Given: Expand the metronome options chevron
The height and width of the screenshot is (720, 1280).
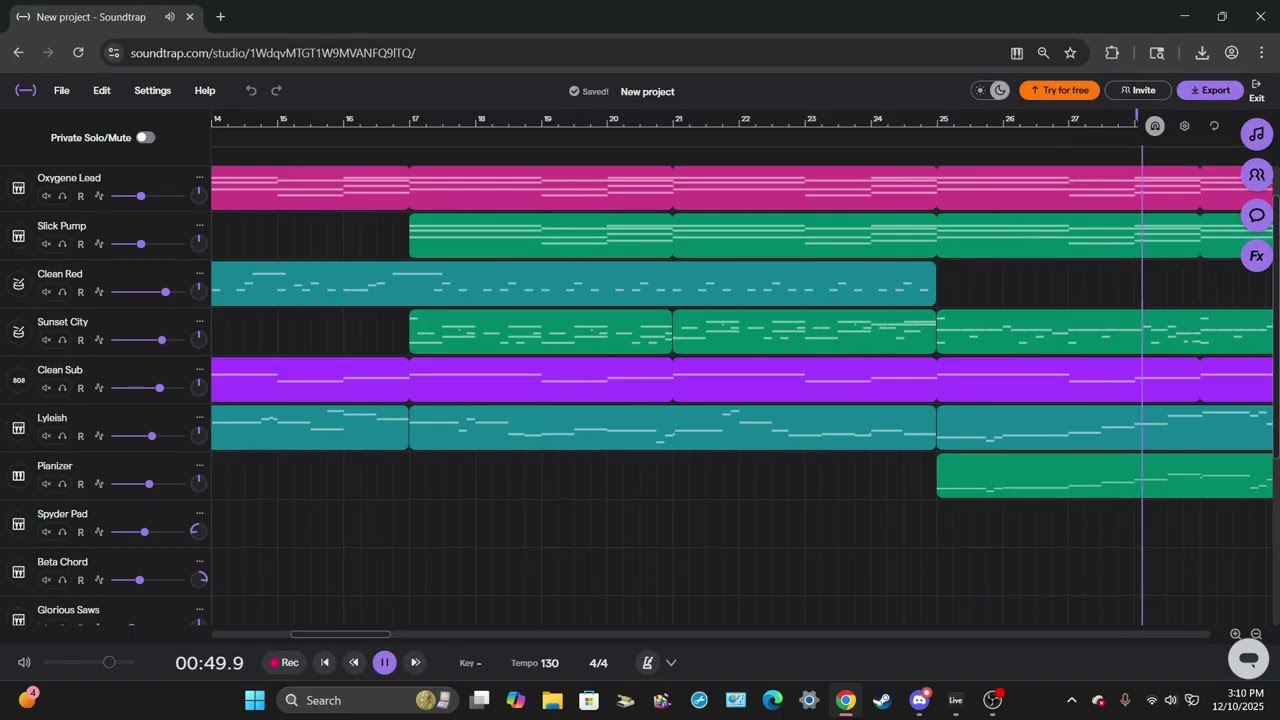Looking at the screenshot, I should coord(671,663).
